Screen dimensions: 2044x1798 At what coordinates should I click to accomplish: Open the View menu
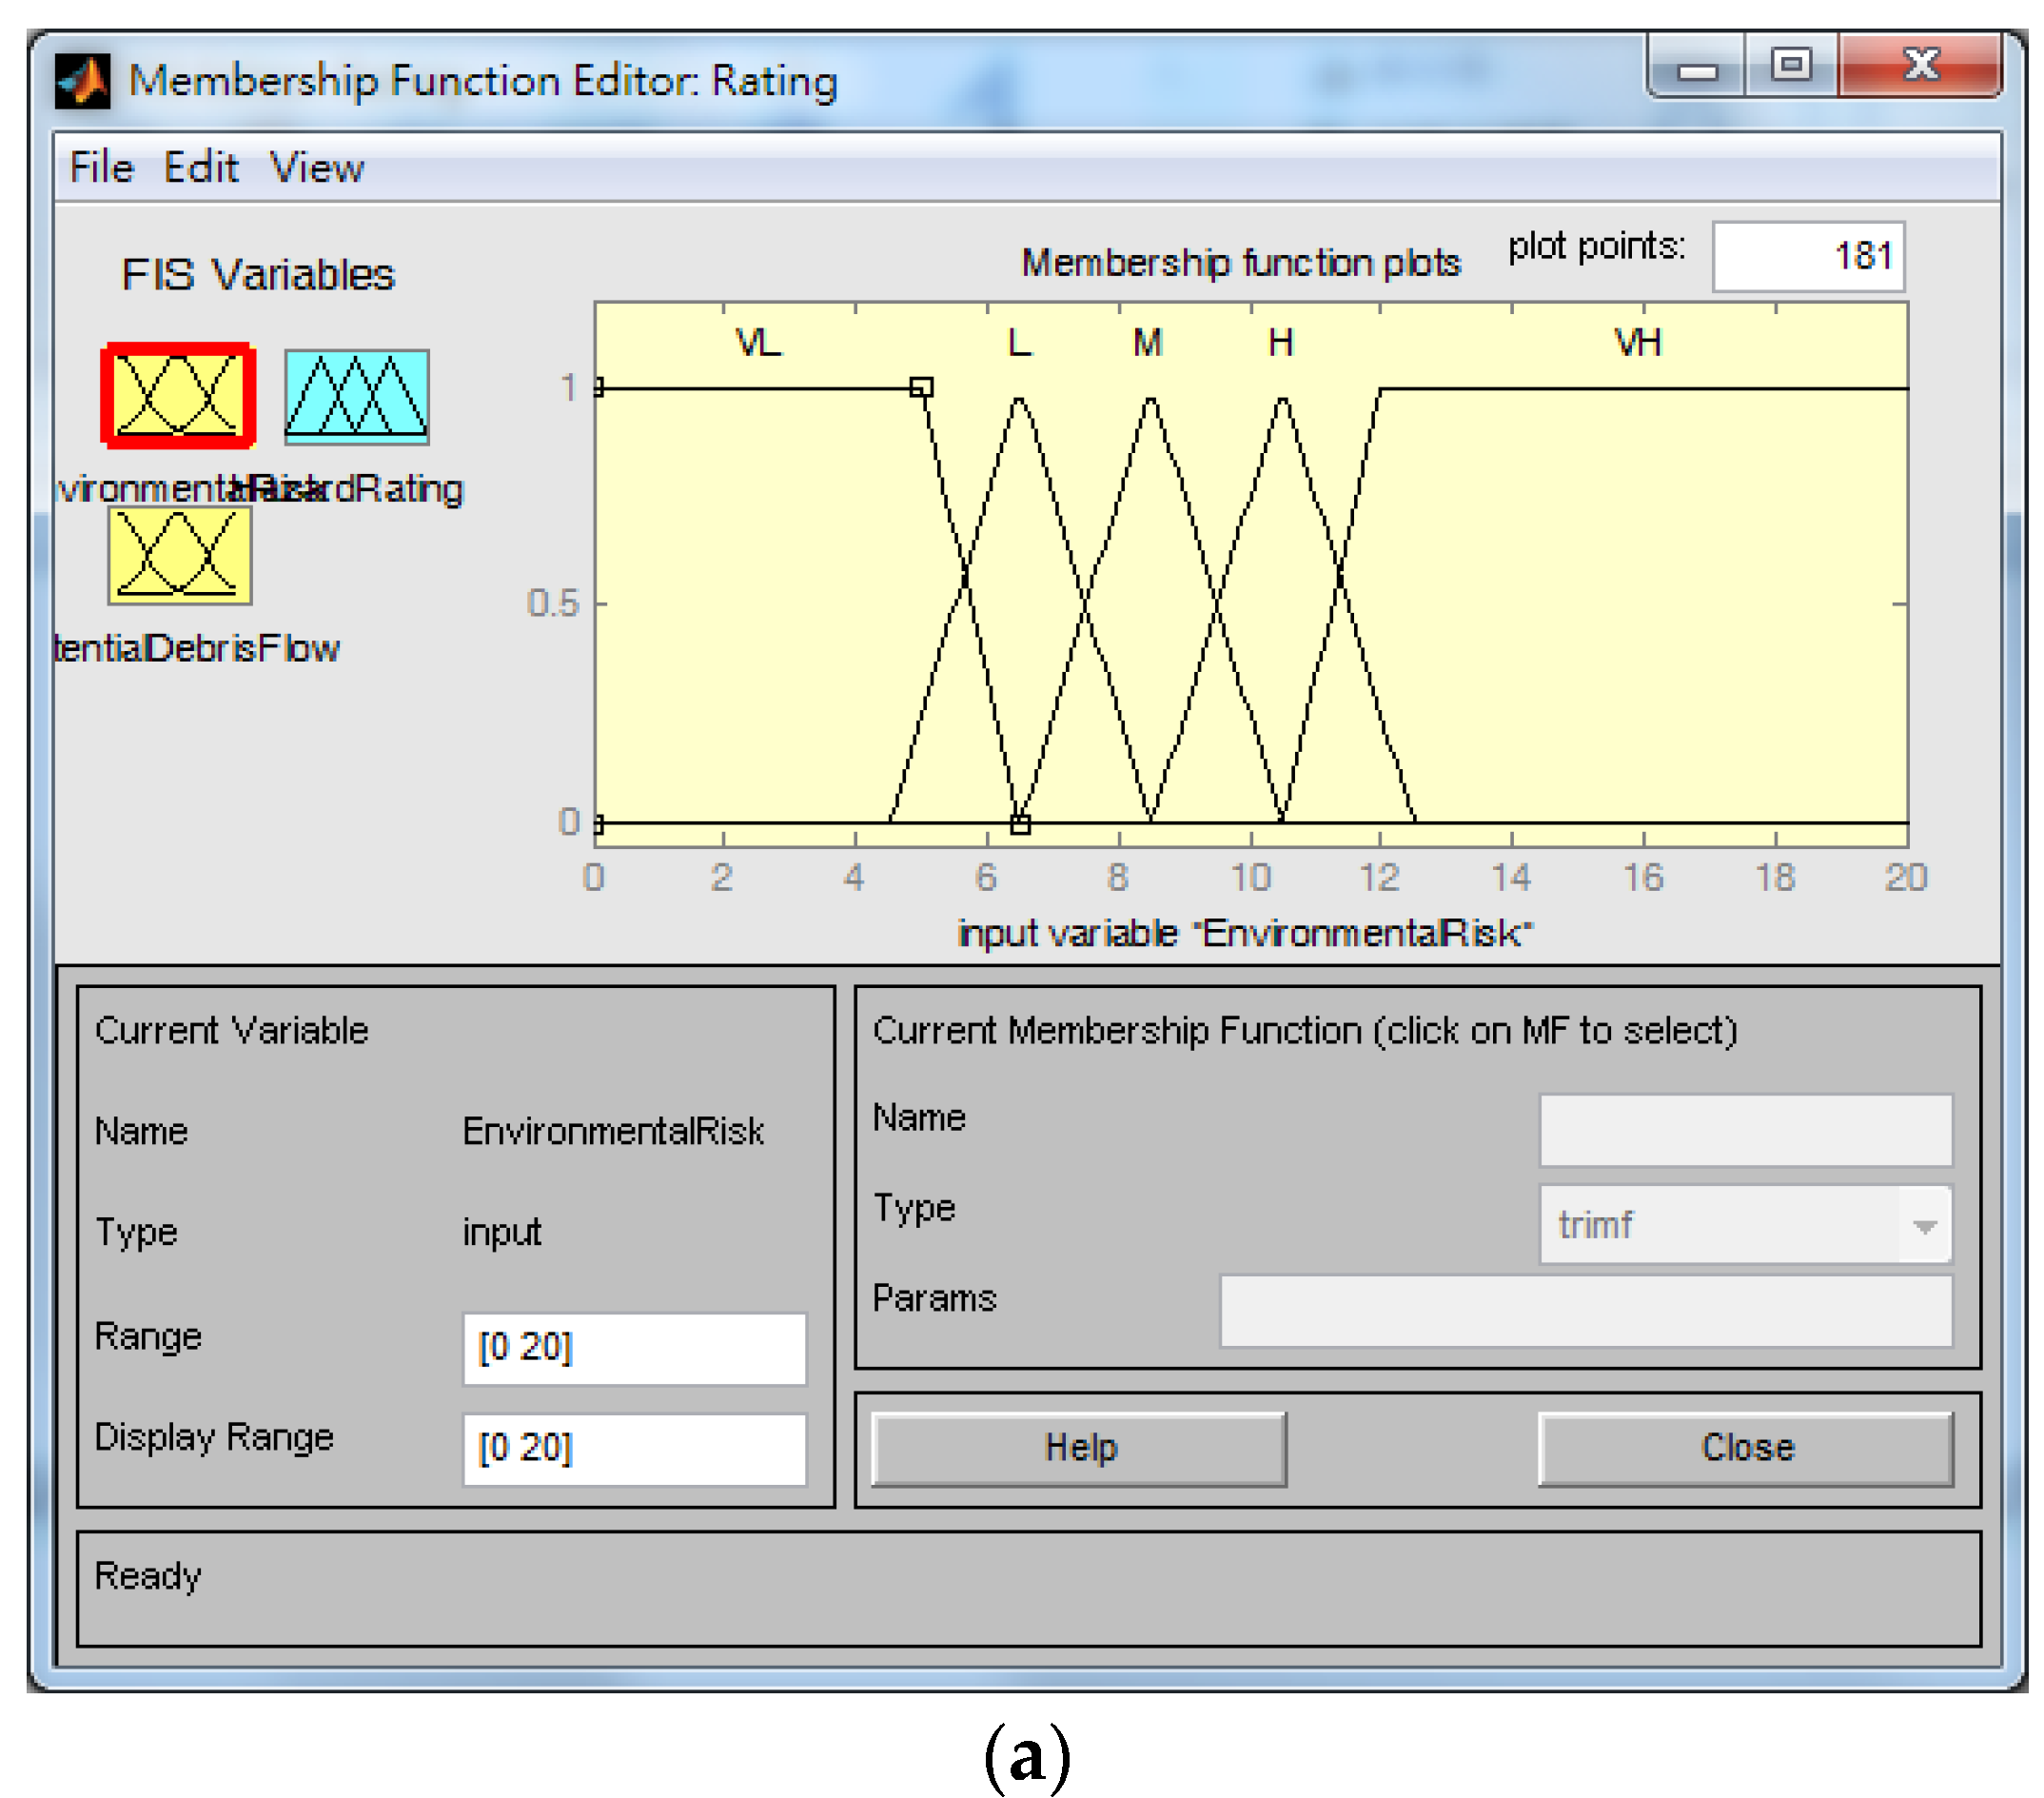316,167
